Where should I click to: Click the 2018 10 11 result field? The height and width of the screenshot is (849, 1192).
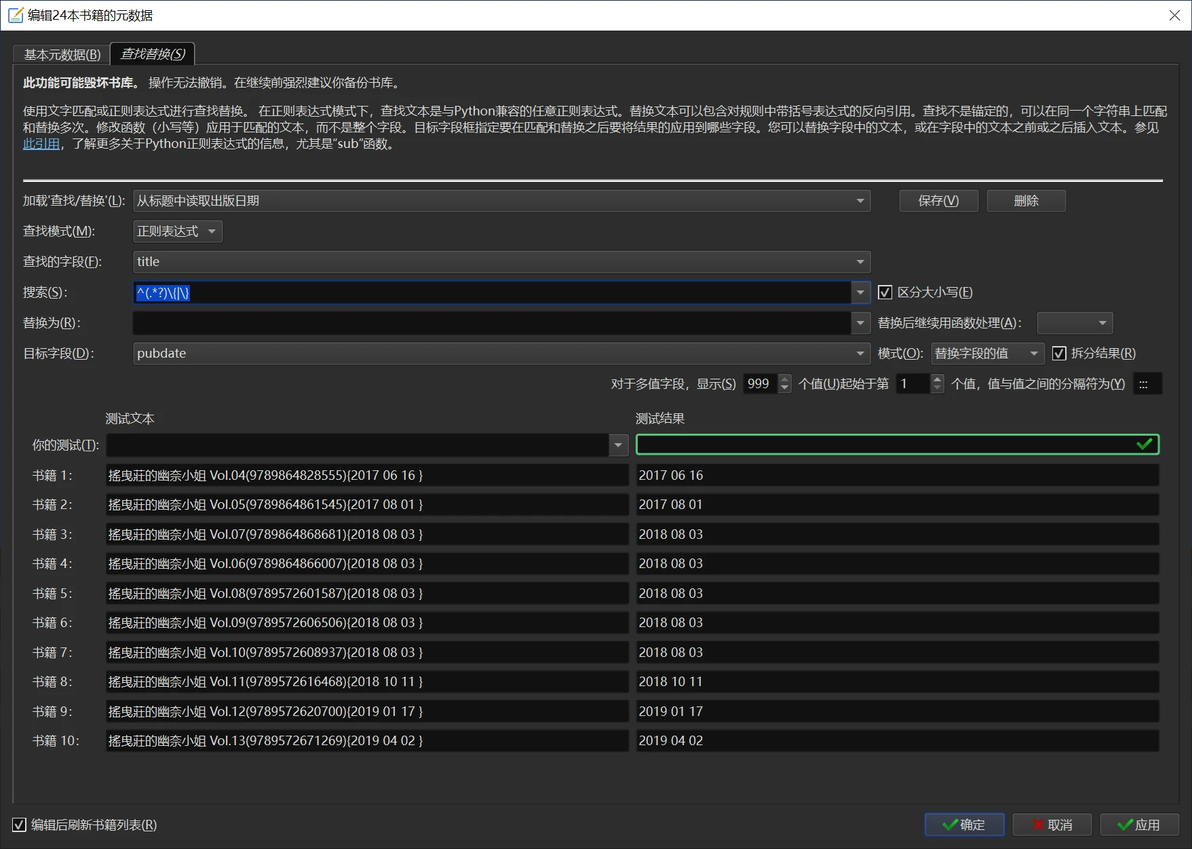tap(897, 682)
